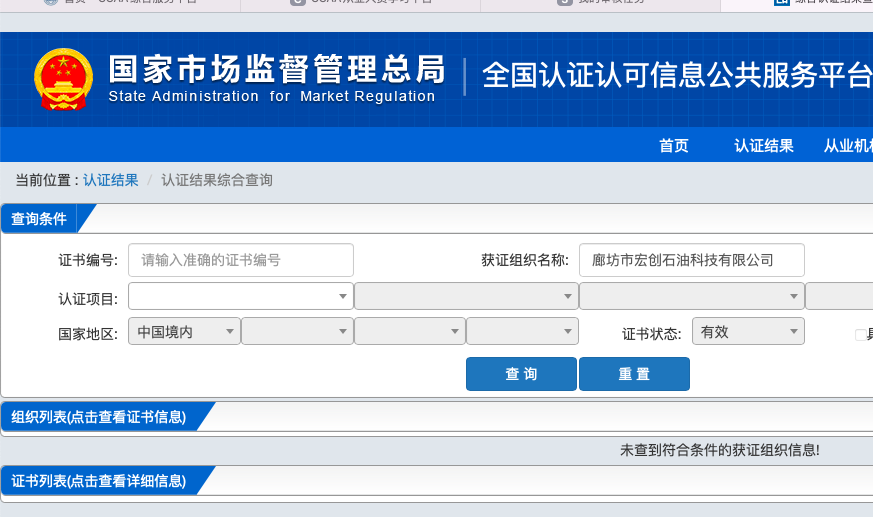Open the 认证结果 navigation menu item
Viewport: 873px width, 517px height.
pyautogui.click(x=764, y=146)
